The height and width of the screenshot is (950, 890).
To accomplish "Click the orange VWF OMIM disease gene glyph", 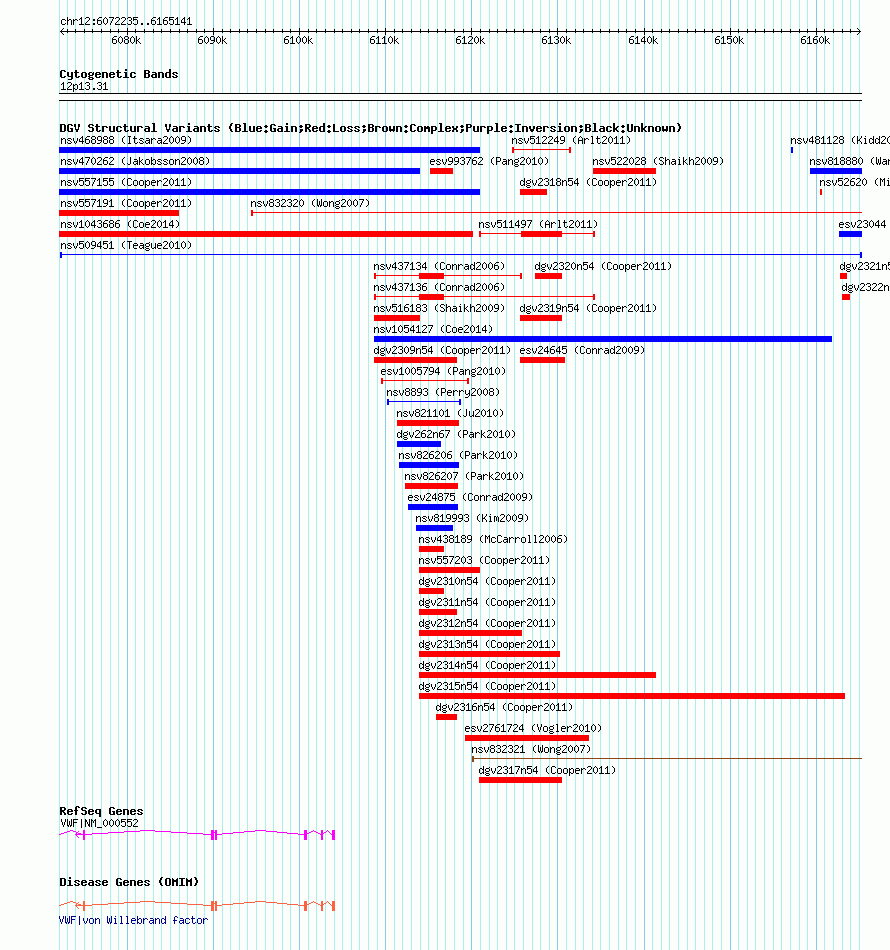I will click(198, 906).
